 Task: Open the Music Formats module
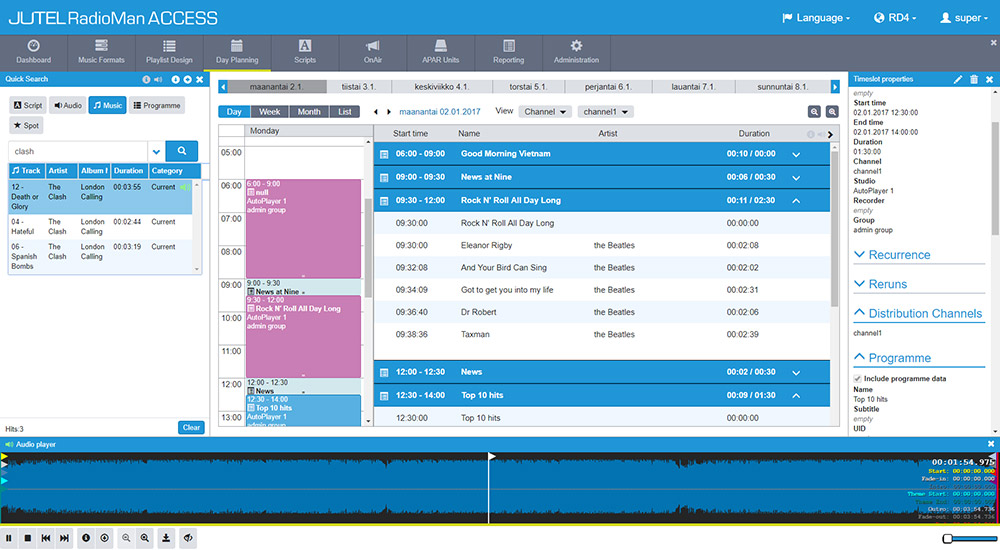pos(101,52)
